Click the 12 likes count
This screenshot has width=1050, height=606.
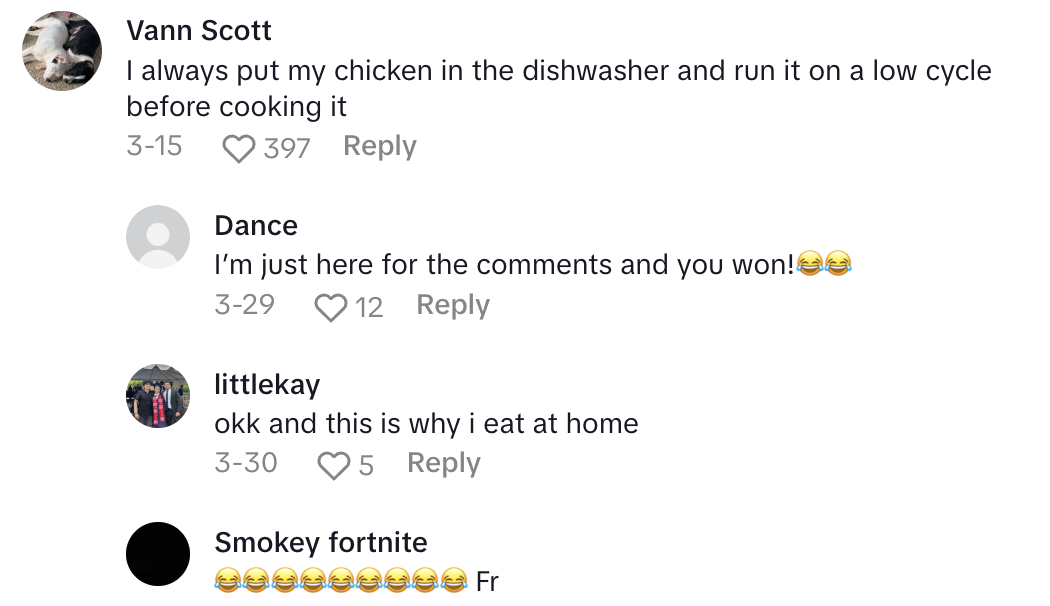point(369,307)
